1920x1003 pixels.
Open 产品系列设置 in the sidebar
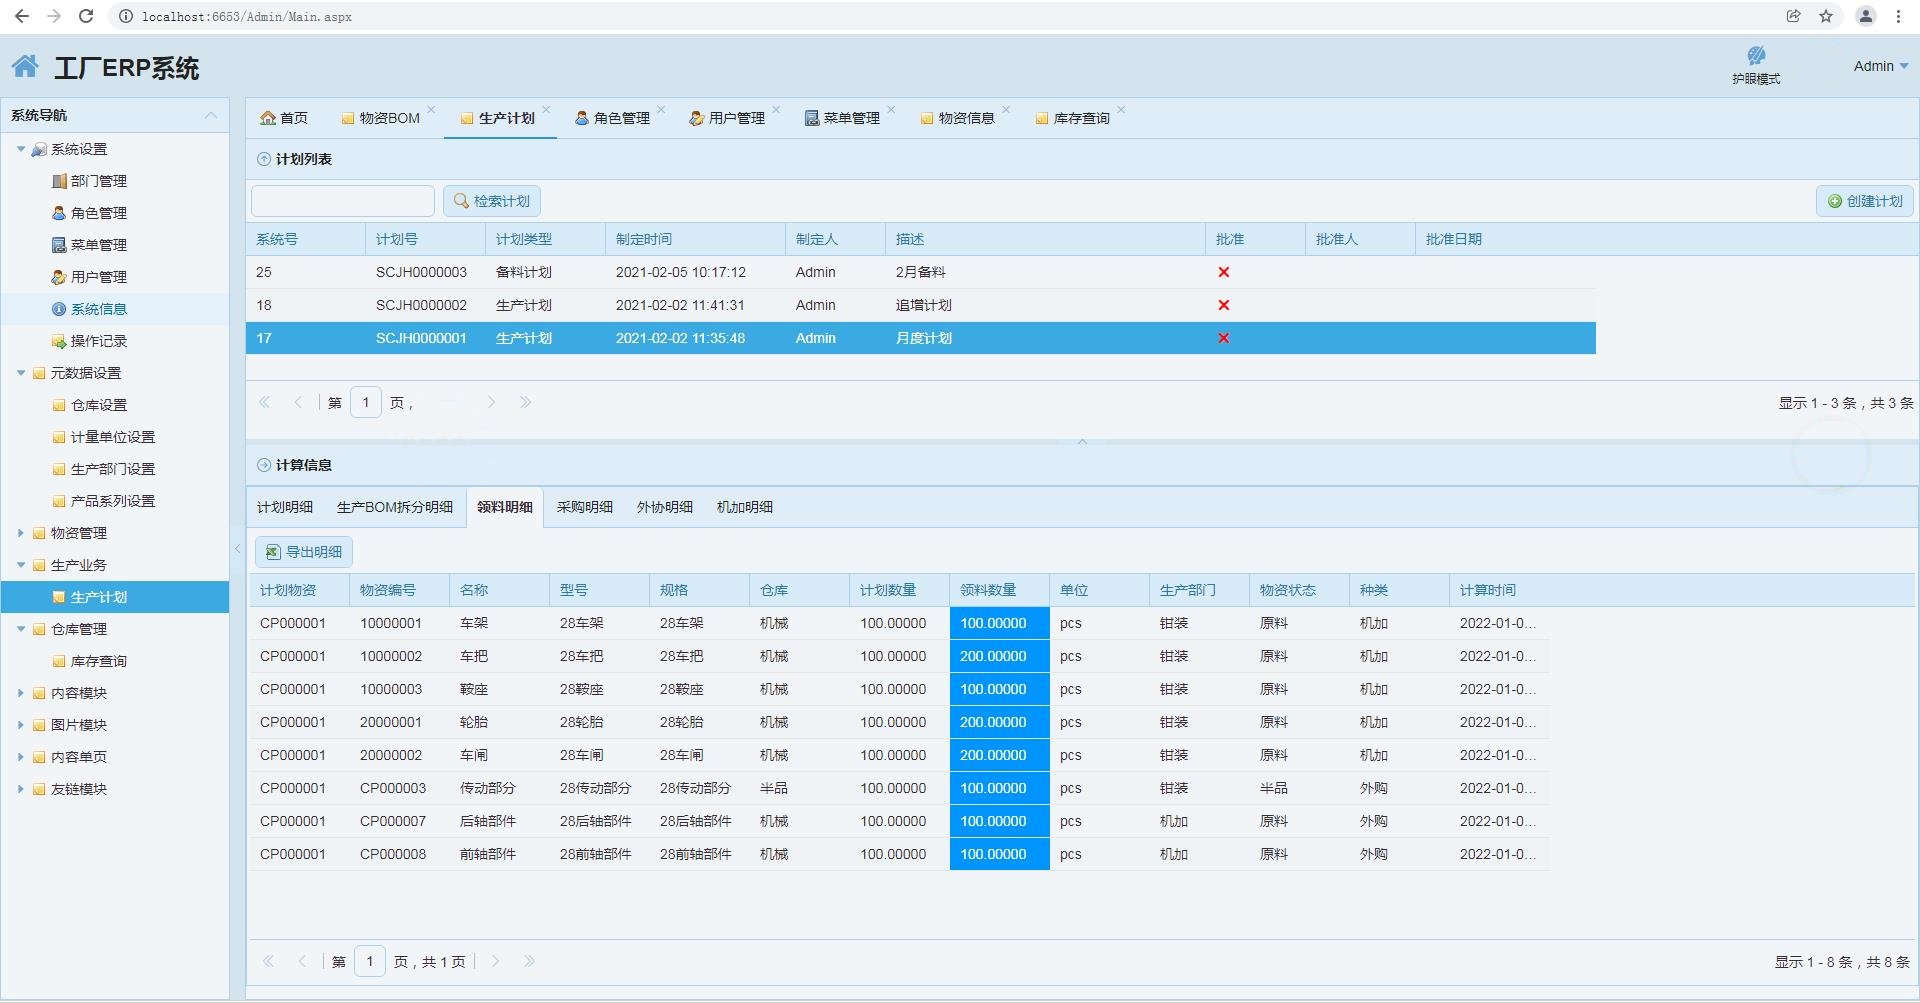(x=113, y=501)
